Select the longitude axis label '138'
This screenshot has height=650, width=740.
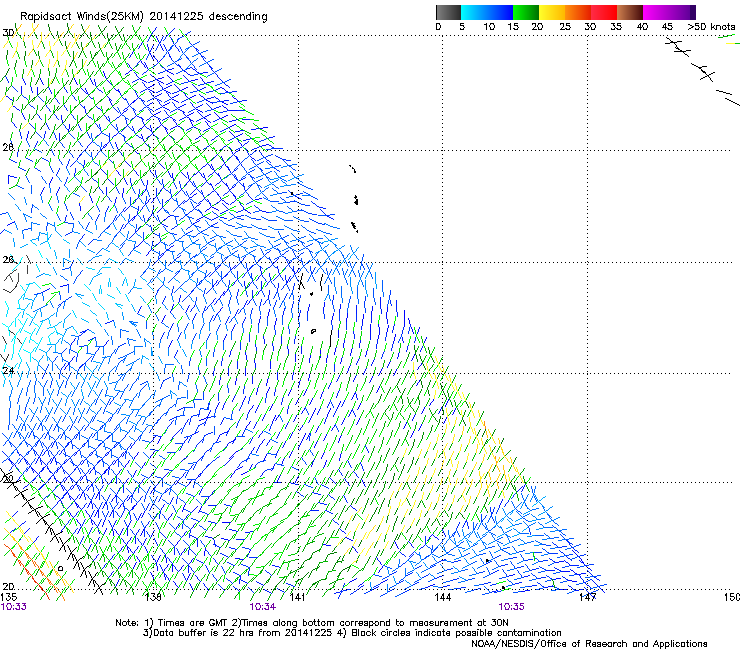coord(153,597)
